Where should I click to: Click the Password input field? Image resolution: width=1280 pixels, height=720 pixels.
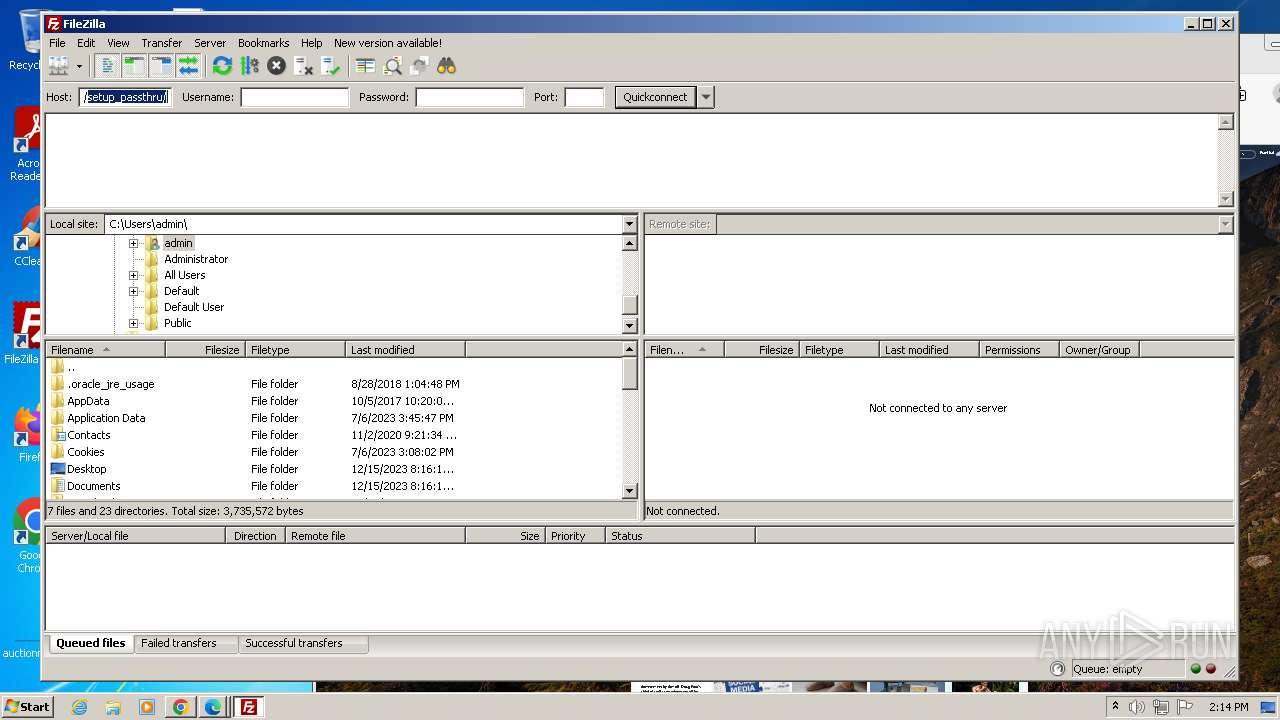(469, 97)
